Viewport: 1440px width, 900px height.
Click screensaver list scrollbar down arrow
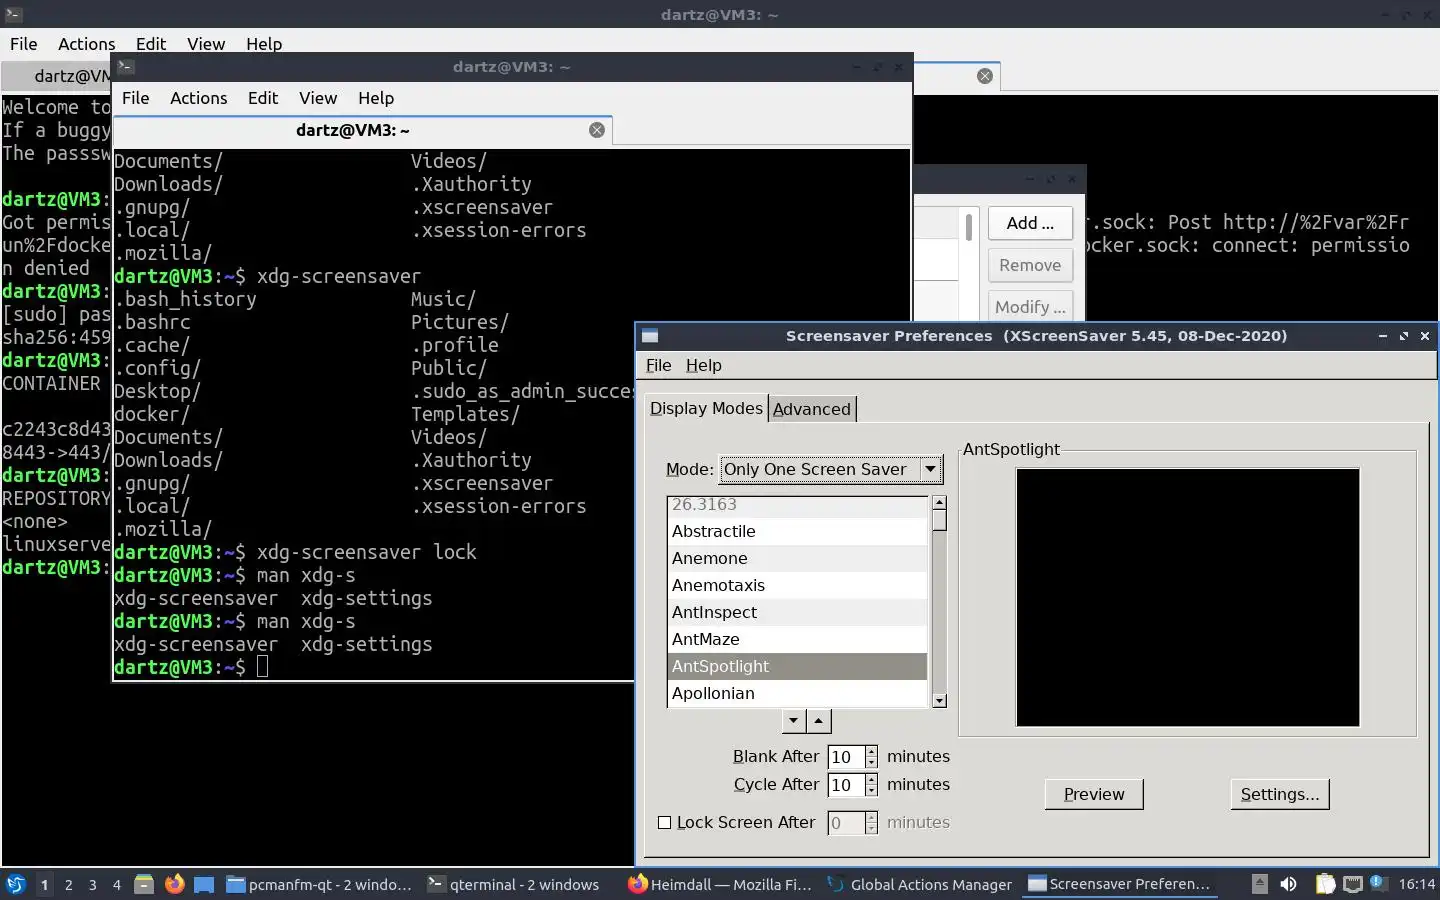pyautogui.click(x=939, y=701)
